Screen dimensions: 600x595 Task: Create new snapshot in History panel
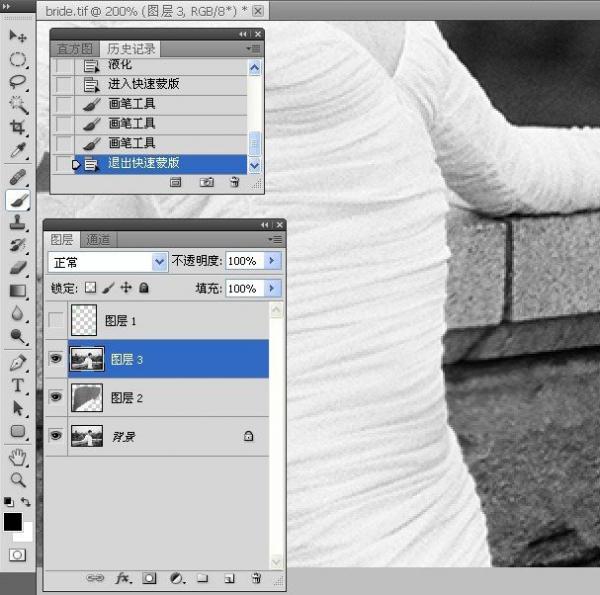[x=207, y=182]
